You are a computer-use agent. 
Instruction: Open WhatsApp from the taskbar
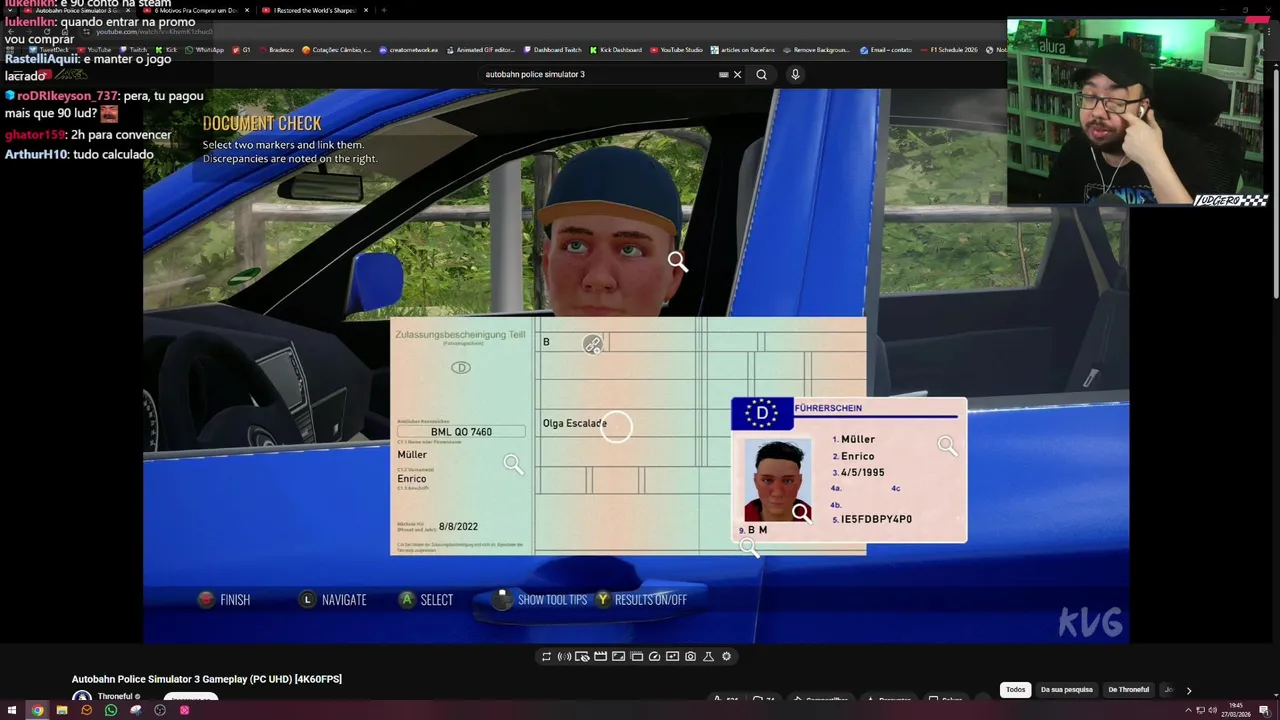click(111, 710)
